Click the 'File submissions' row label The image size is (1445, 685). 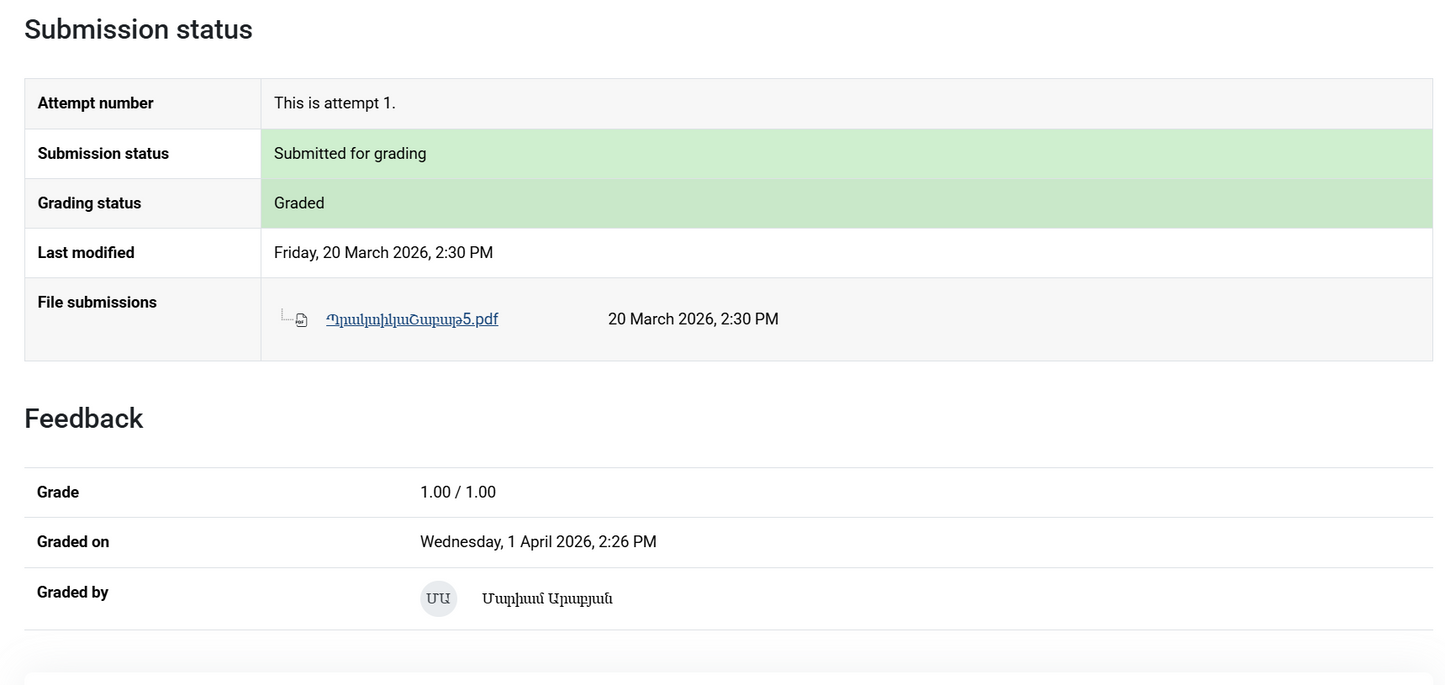pyautogui.click(x=97, y=302)
